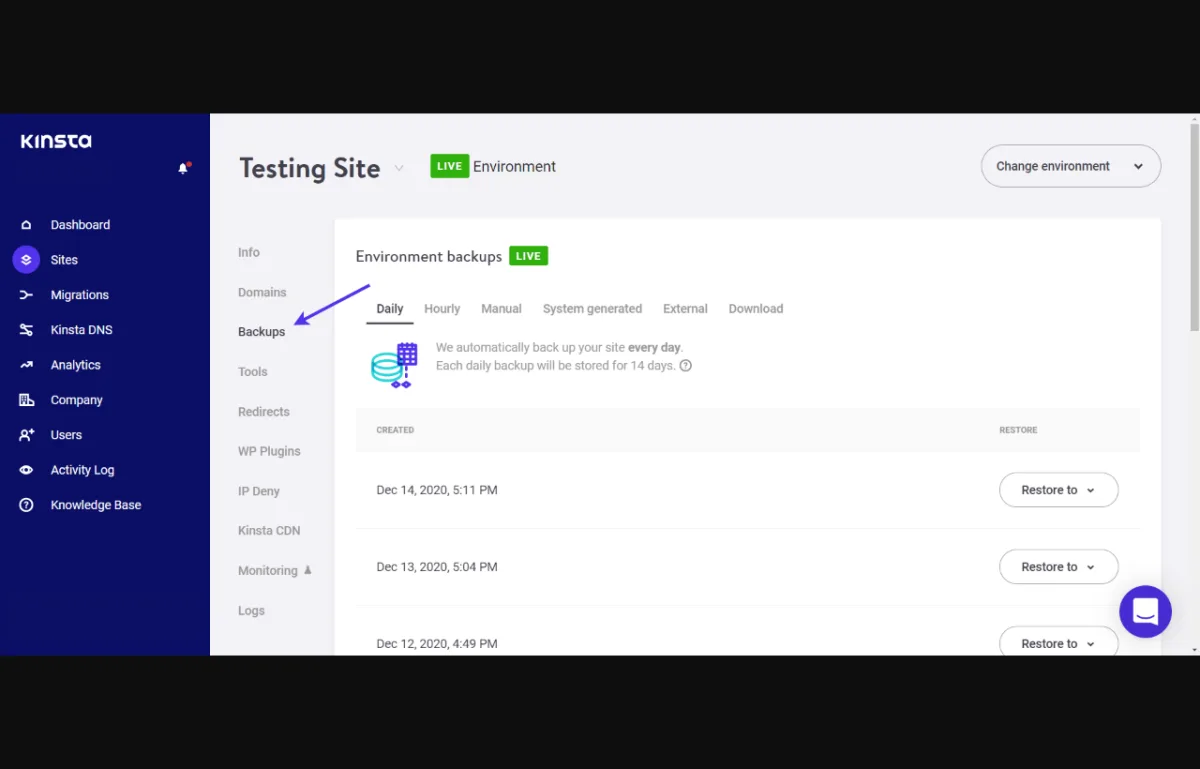This screenshot has width=1200, height=769.
Task: Open the WP Plugins section
Action: pos(269,451)
